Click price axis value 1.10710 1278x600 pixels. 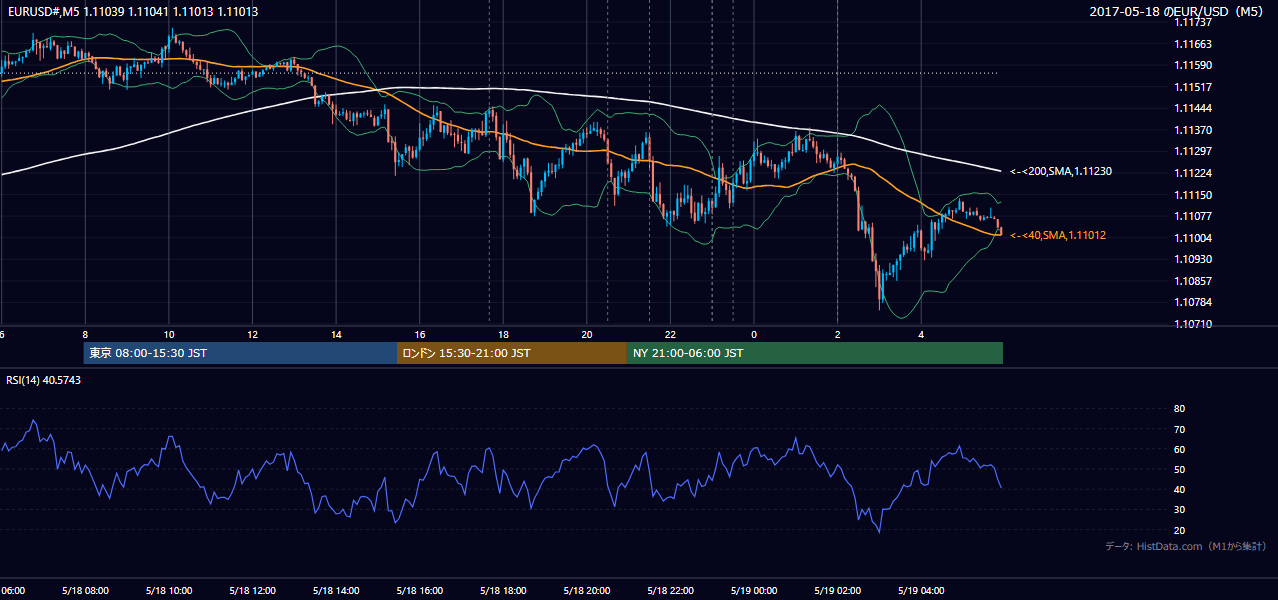pos(1193,324)
